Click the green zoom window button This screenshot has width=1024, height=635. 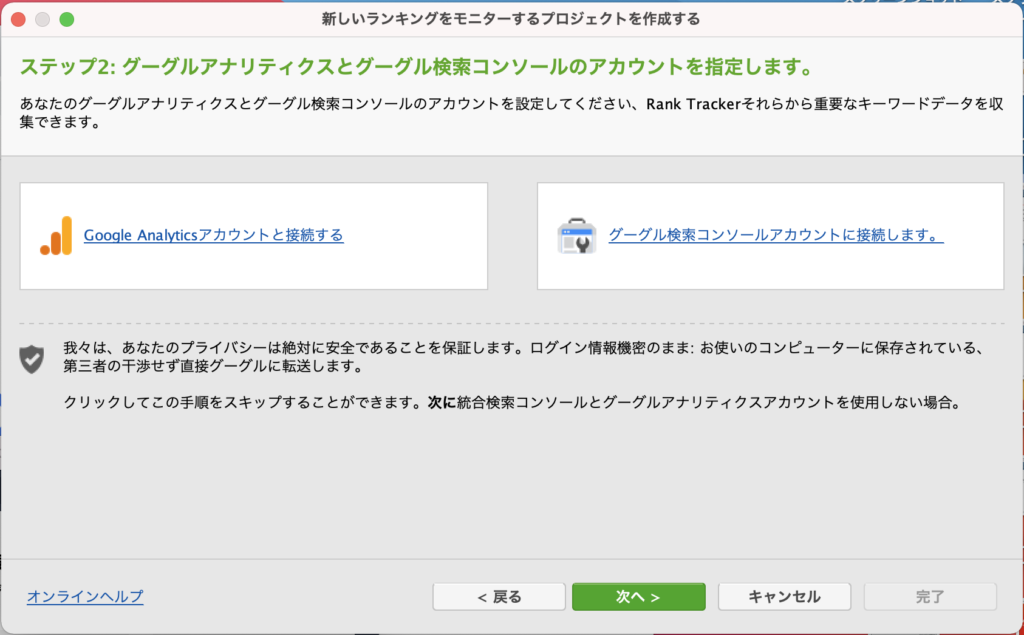click(x=67, y=19)
